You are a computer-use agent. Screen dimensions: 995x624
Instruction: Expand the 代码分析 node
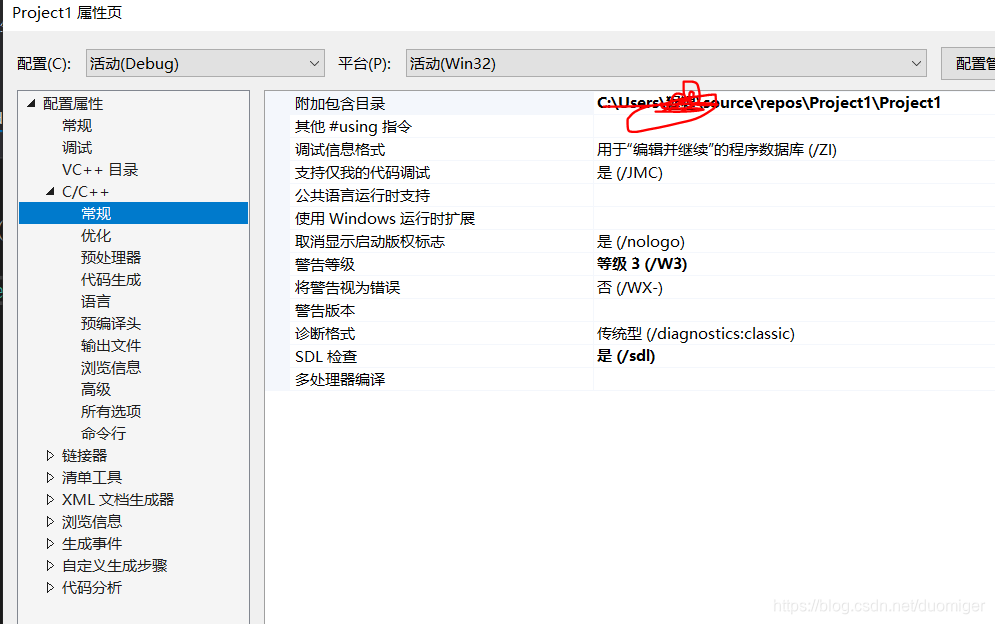[x=50, y=587]
